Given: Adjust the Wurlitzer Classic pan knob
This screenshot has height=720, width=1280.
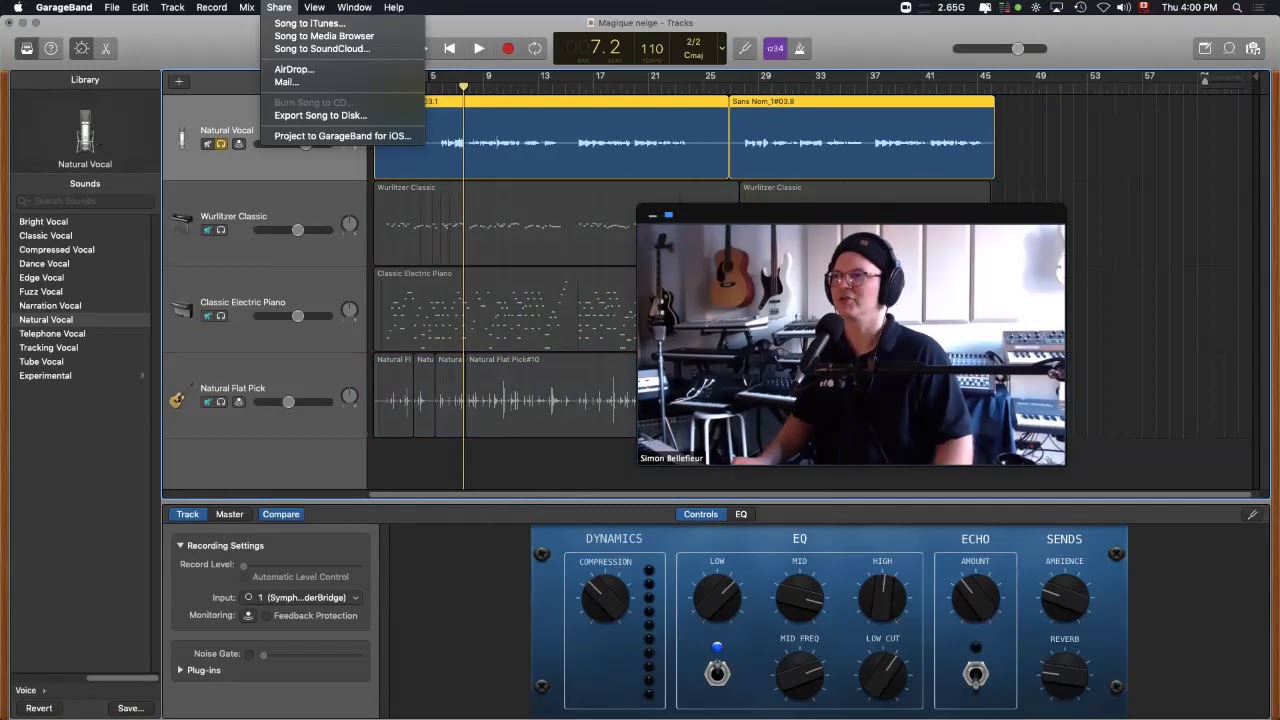Looking at the screenshot, I should point(349,225).
